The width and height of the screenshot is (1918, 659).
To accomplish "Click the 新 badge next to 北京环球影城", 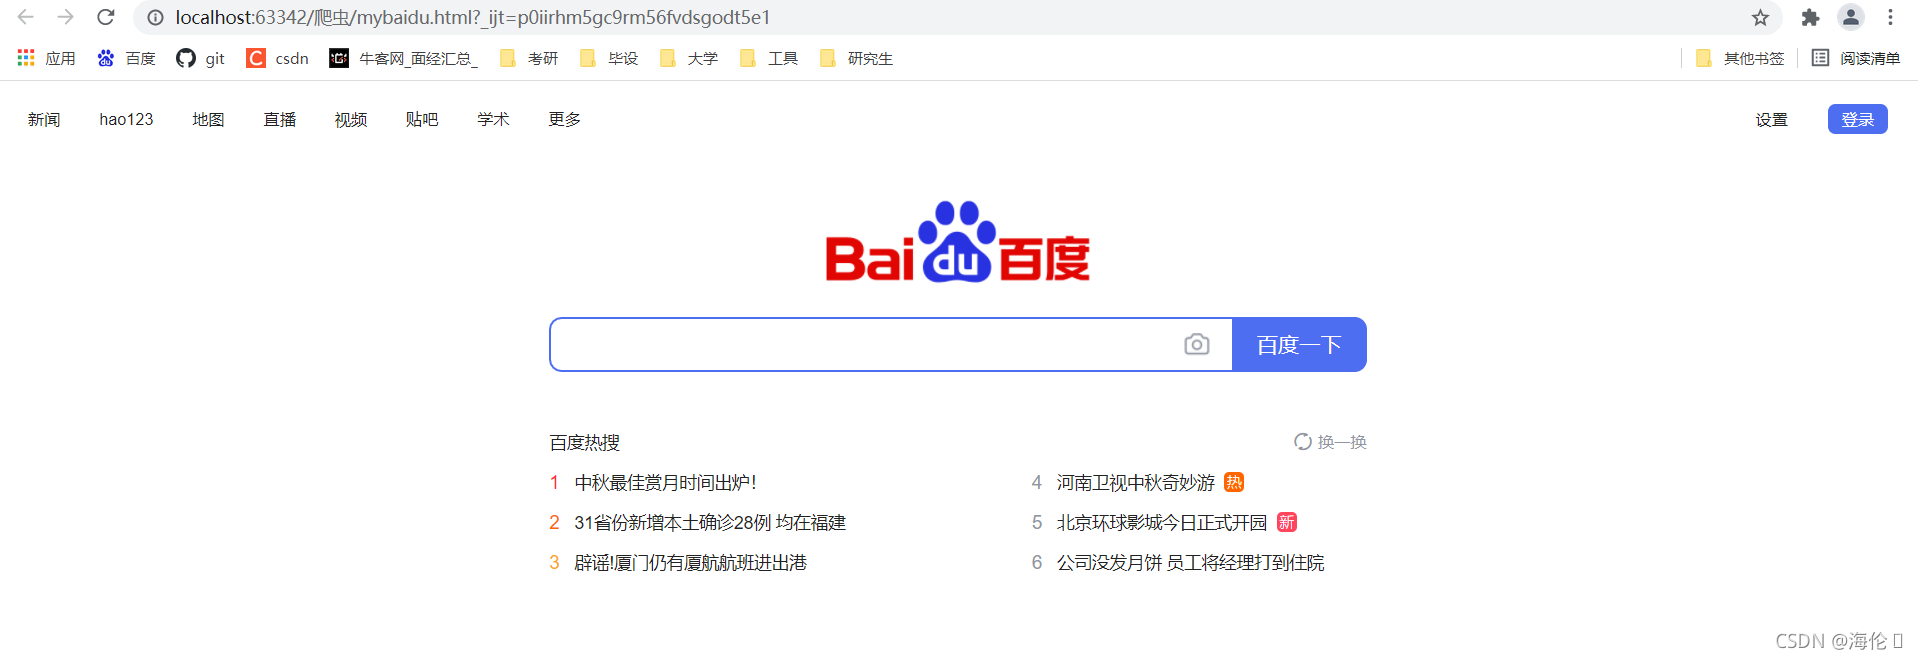I will tap(1287, 522).
